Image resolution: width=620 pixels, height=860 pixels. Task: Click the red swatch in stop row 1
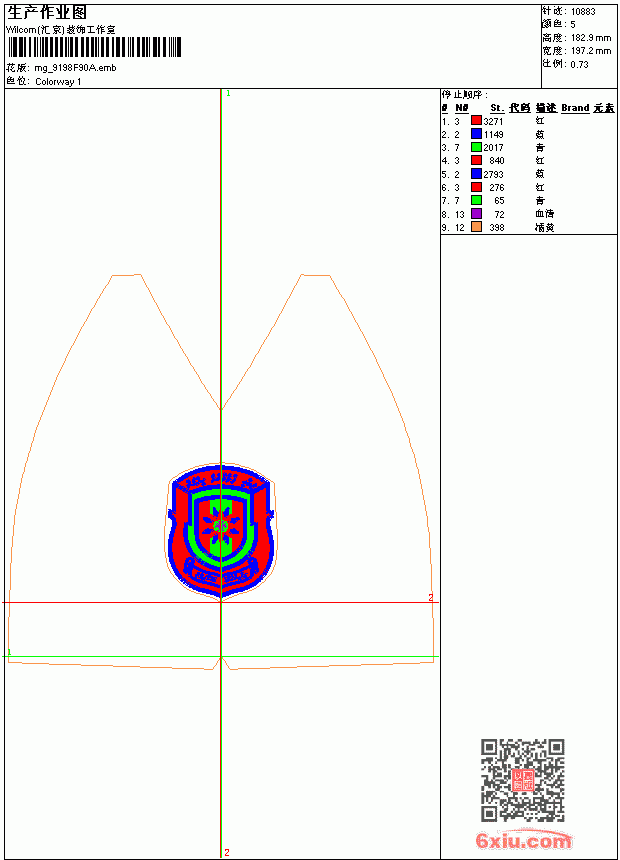click(x=476, y=121)
